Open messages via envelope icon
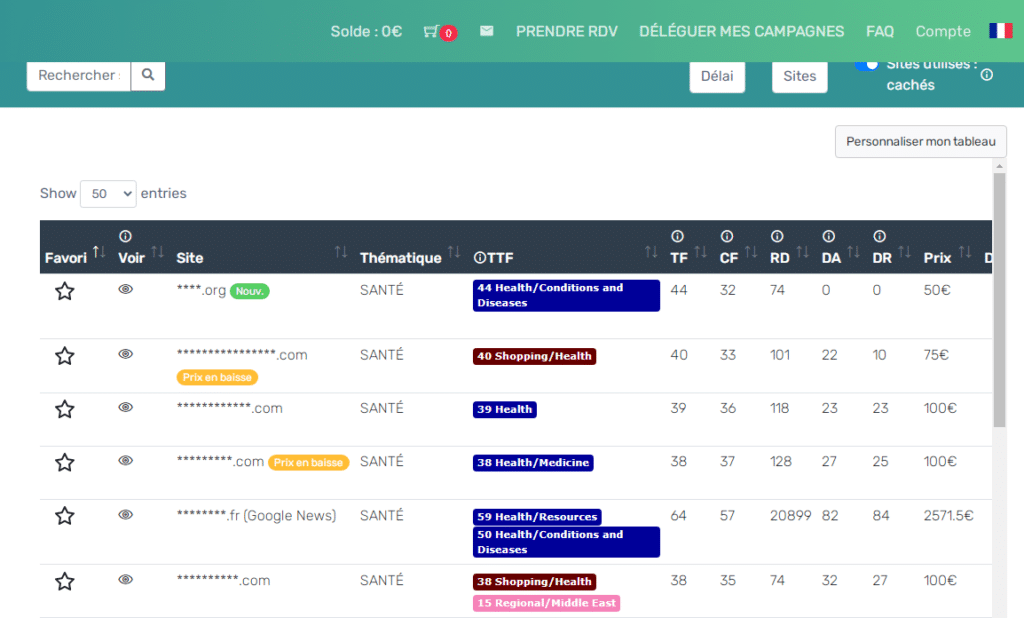 486,31
